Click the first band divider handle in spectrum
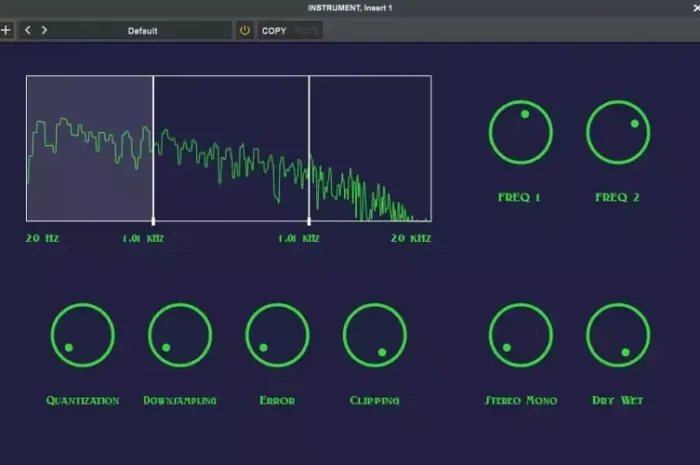Viewport: 700px width, 465px height. pyautogui.click(x=153, y=220)
